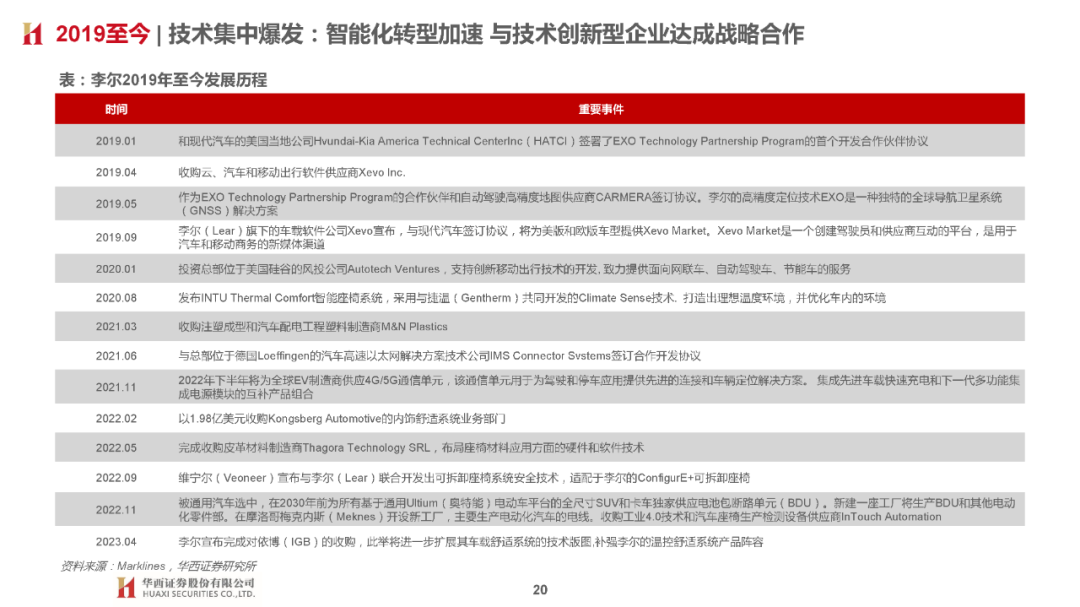Click the Veoneer ConfigurE+ seat event
The height and width of the screenshot is (607, 1080).
pyautogui.click(x=464, y=477)
